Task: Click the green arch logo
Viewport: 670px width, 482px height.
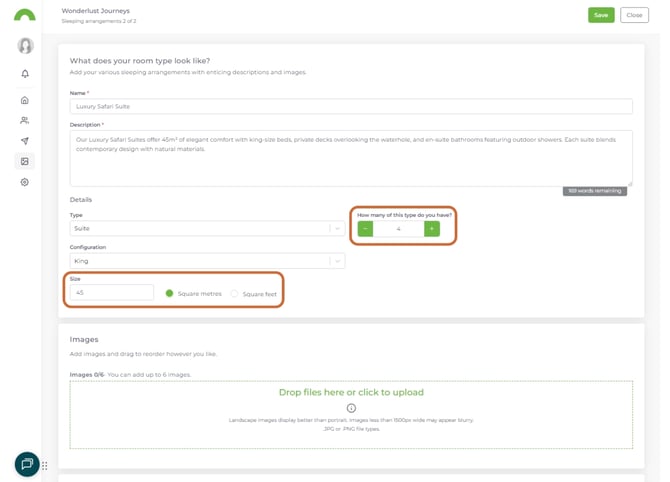Action: (x=25, y=15)
